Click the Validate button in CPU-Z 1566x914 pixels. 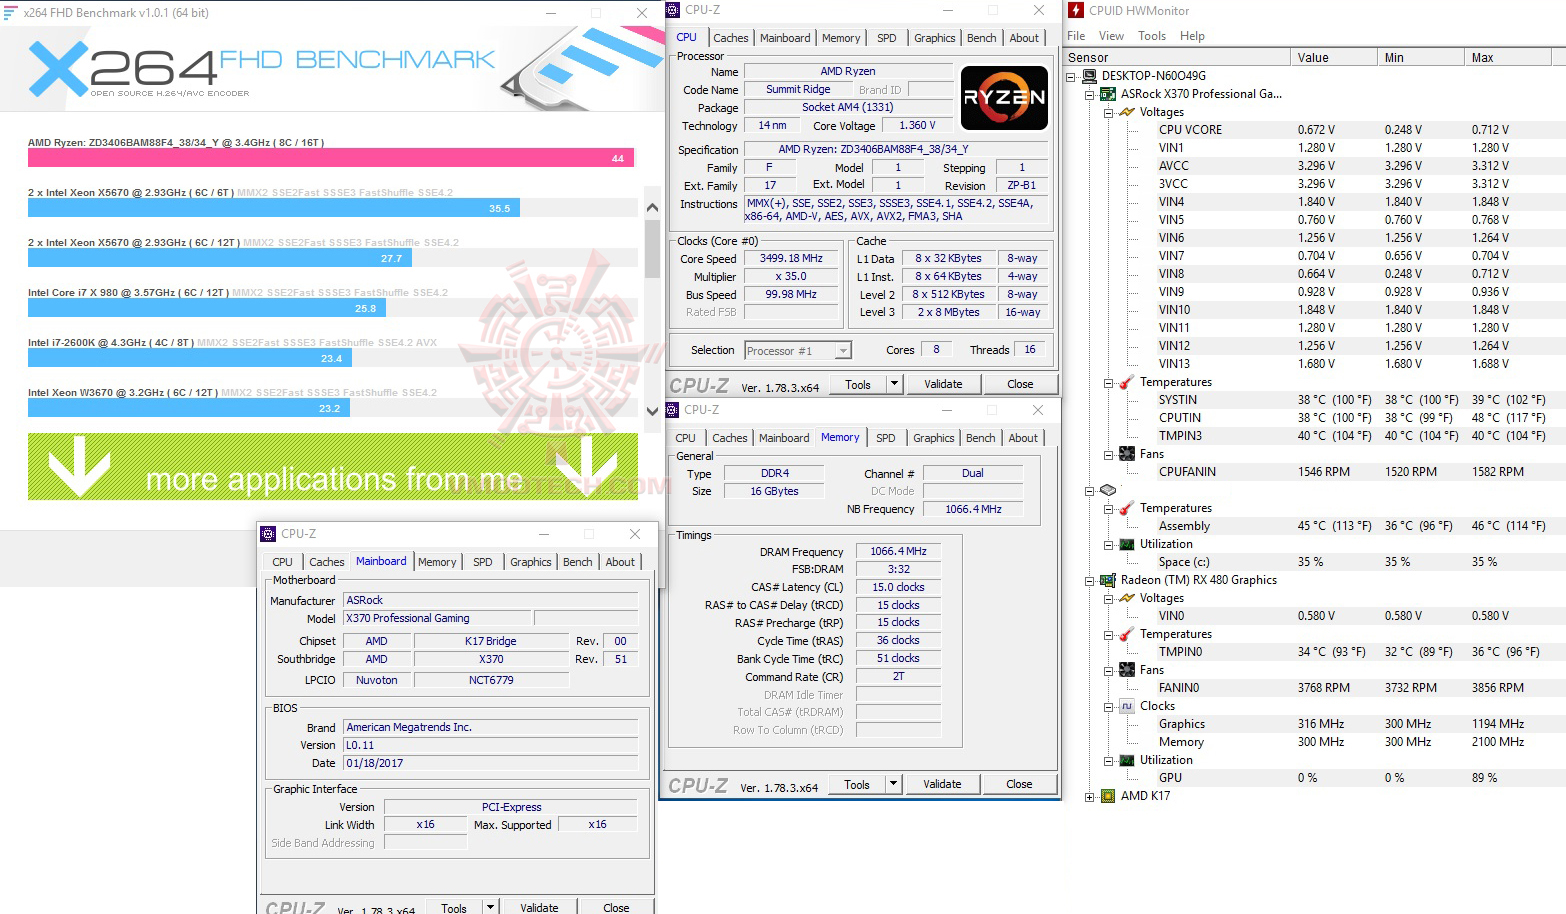tap(943, 383)
